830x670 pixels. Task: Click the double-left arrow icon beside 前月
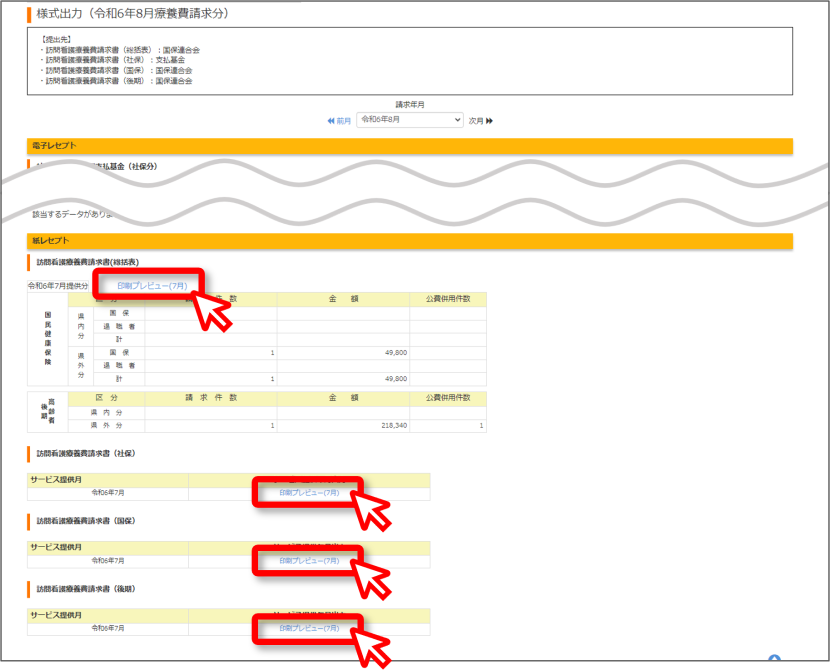pyautogui.click(x=331, y=121)
